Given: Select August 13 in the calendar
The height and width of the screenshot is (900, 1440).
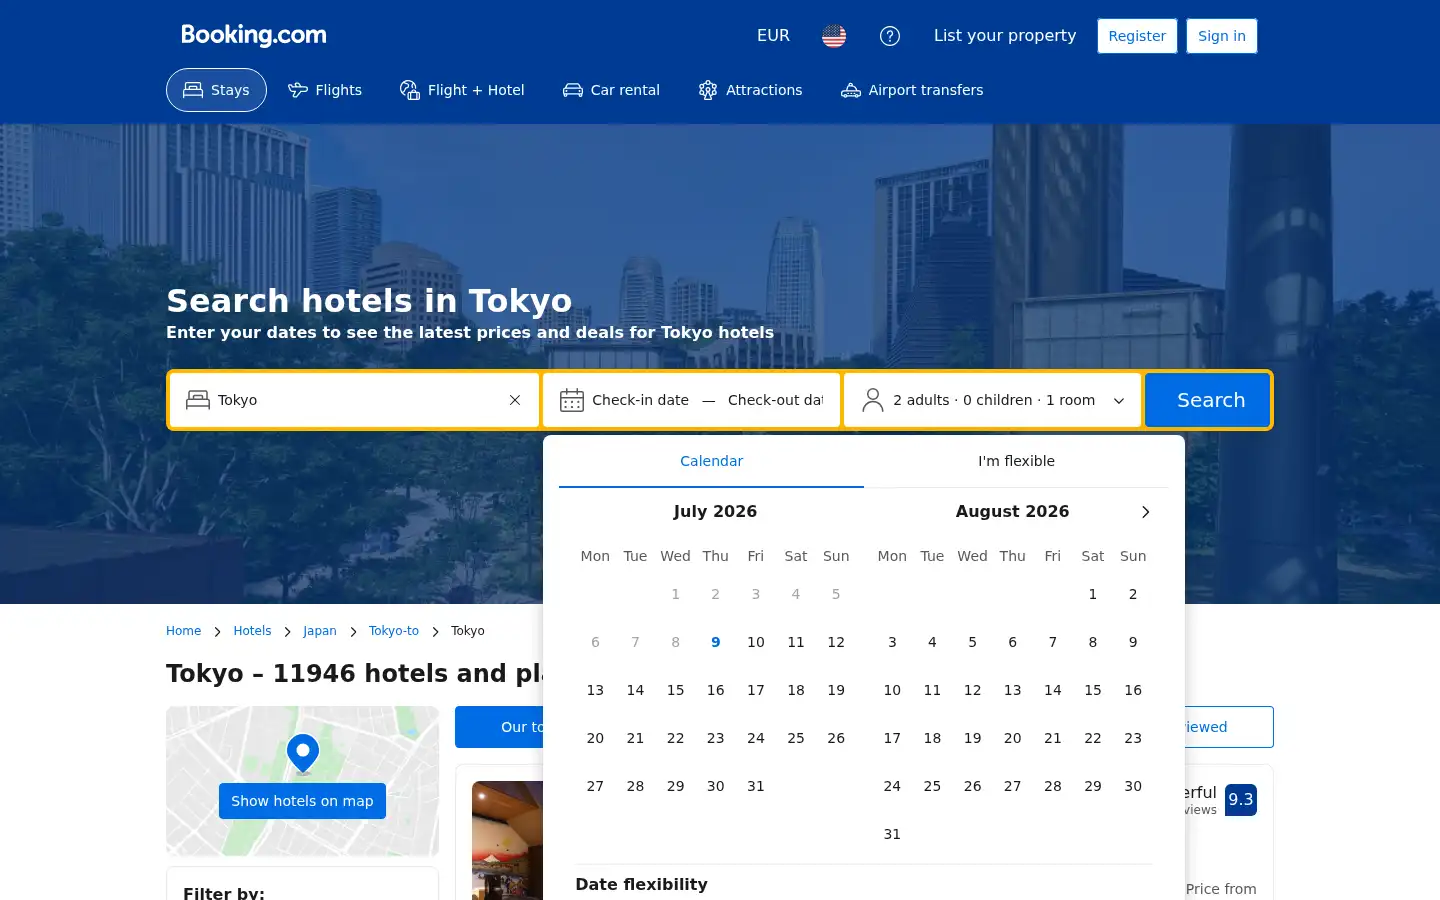Looking at the screenshot, I should (1013, 690).
